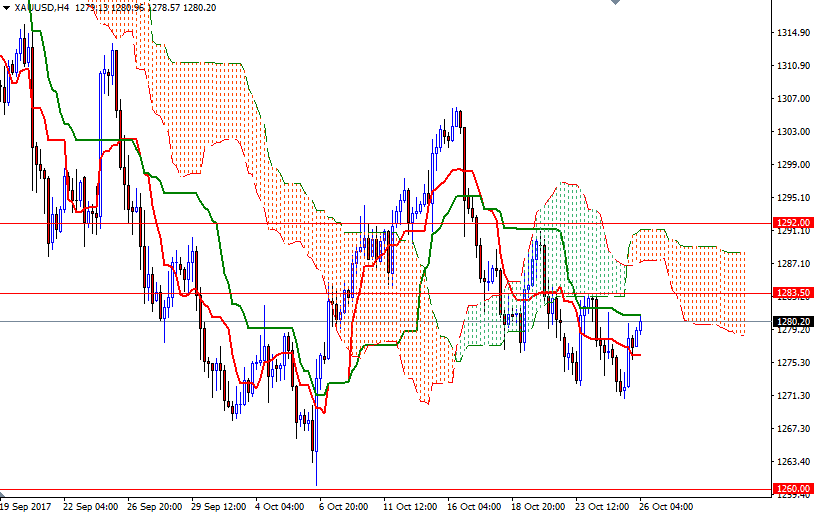Click the 1275.30 price axis value

point(793,362)
